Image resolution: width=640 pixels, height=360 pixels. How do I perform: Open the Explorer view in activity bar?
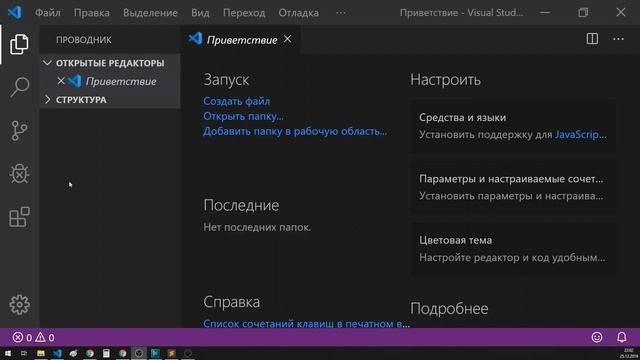click(19, 44)
